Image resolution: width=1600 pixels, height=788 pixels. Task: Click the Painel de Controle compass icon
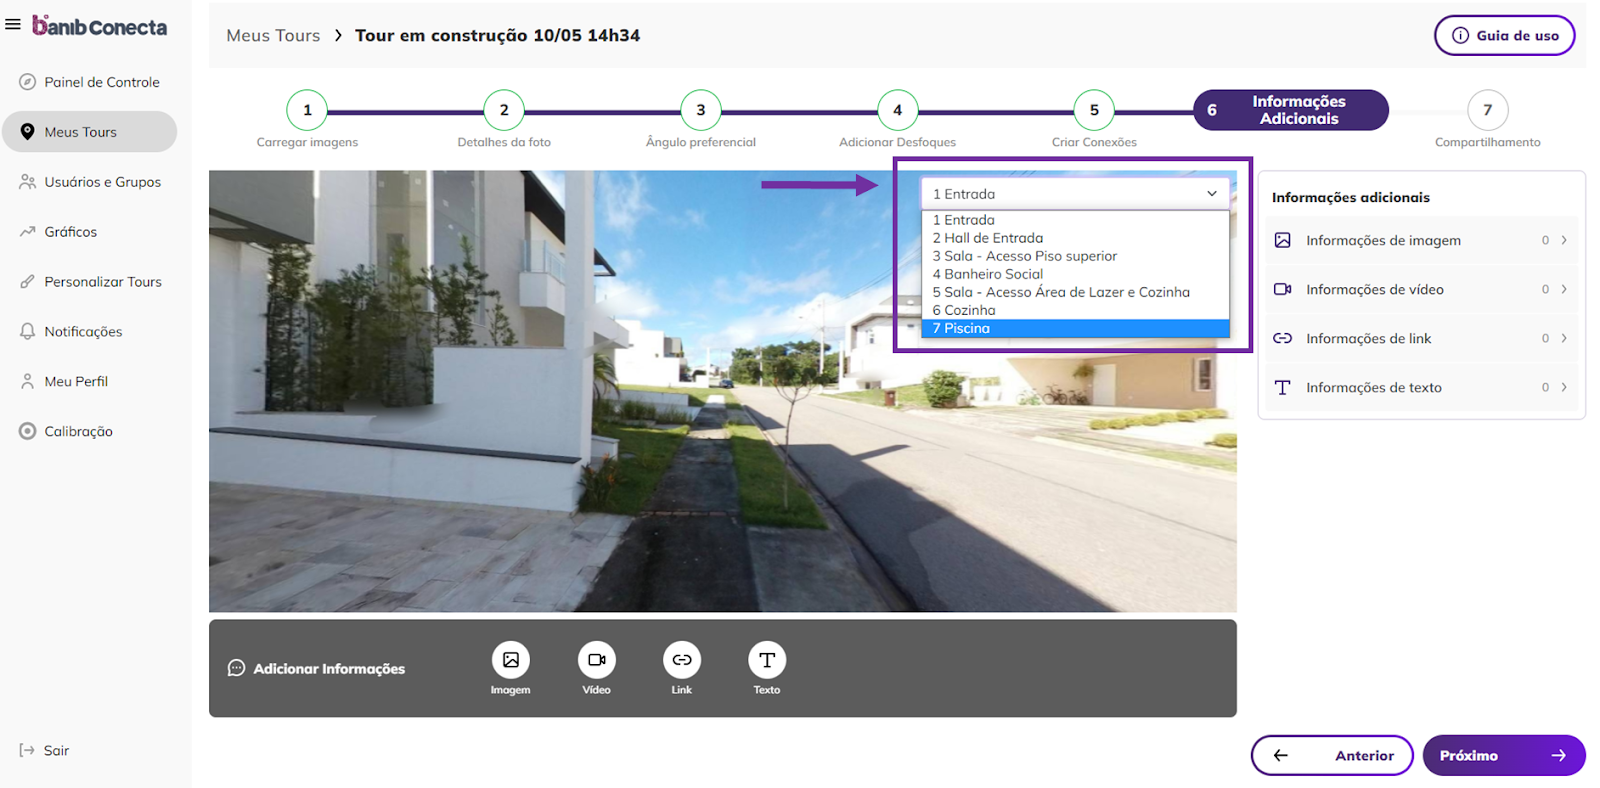tap(28, 82)
